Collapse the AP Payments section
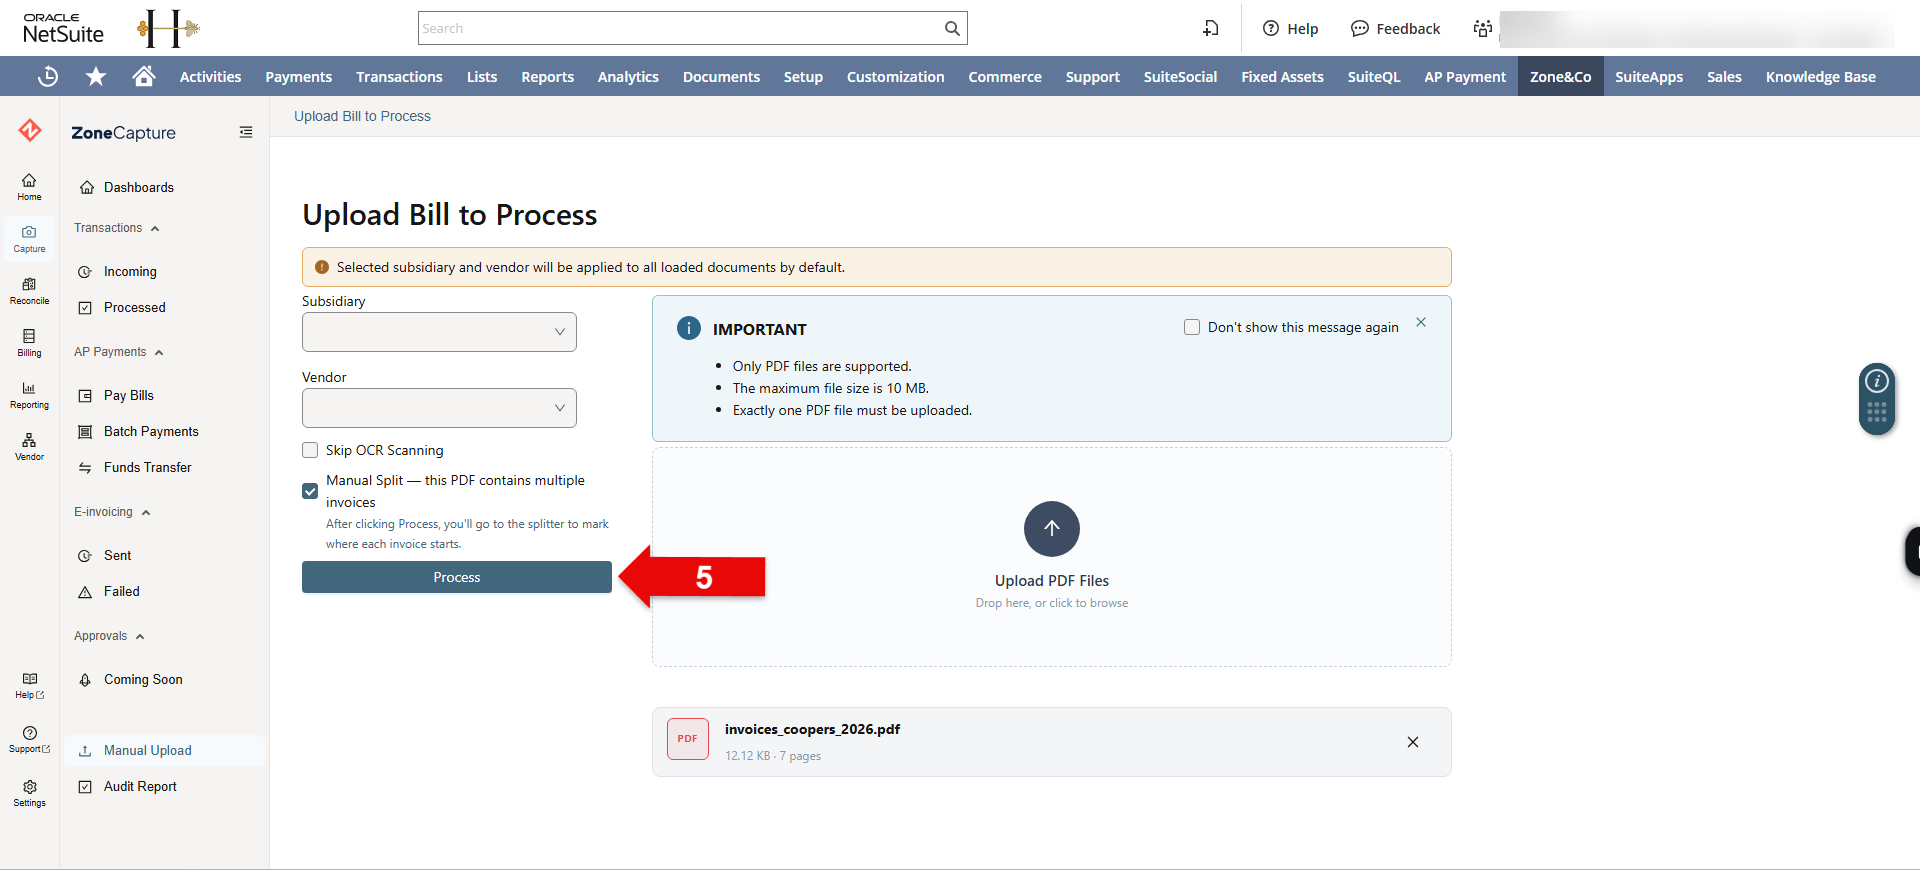Screen dimensions: 1920x870 (x=119, y=352)
